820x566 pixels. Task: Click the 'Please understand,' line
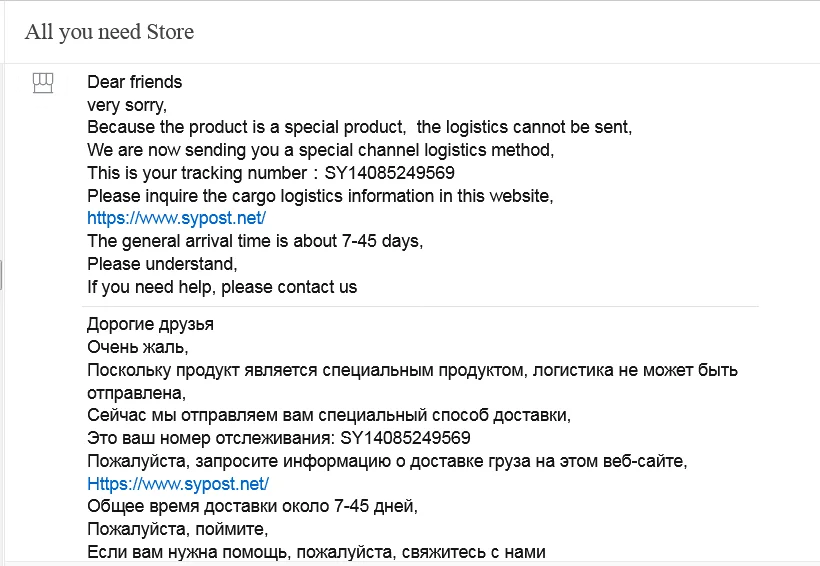(162, 264)
